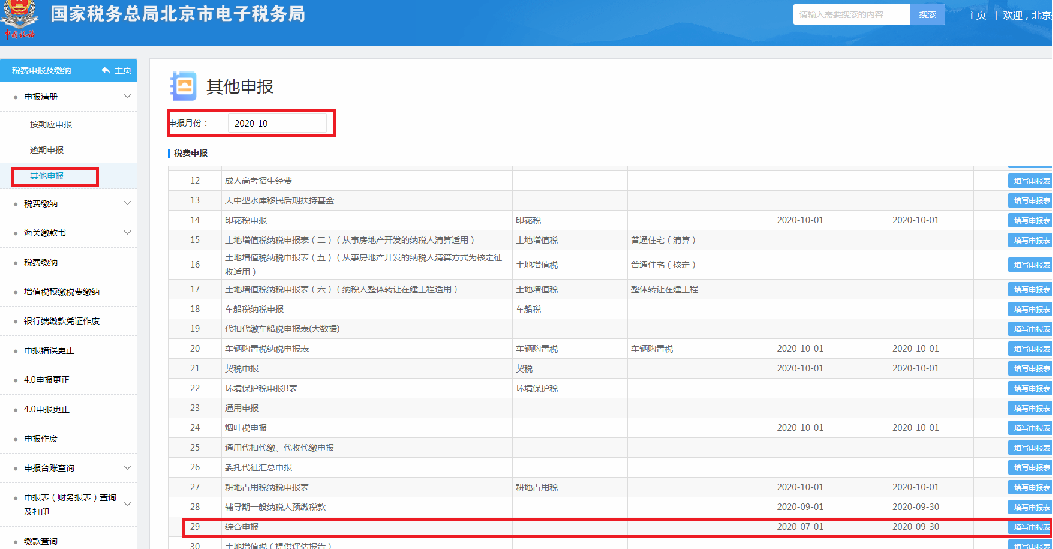The image size is (1053, 549).
Task: Click 填写申报表 for row 22 环境保护税
Action: tap(1032, 389)
